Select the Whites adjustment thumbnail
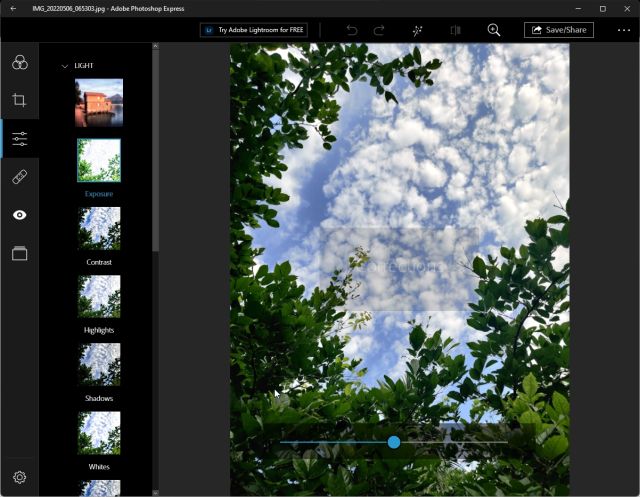This screenshot has width=640, height=497. click(99, 433)
